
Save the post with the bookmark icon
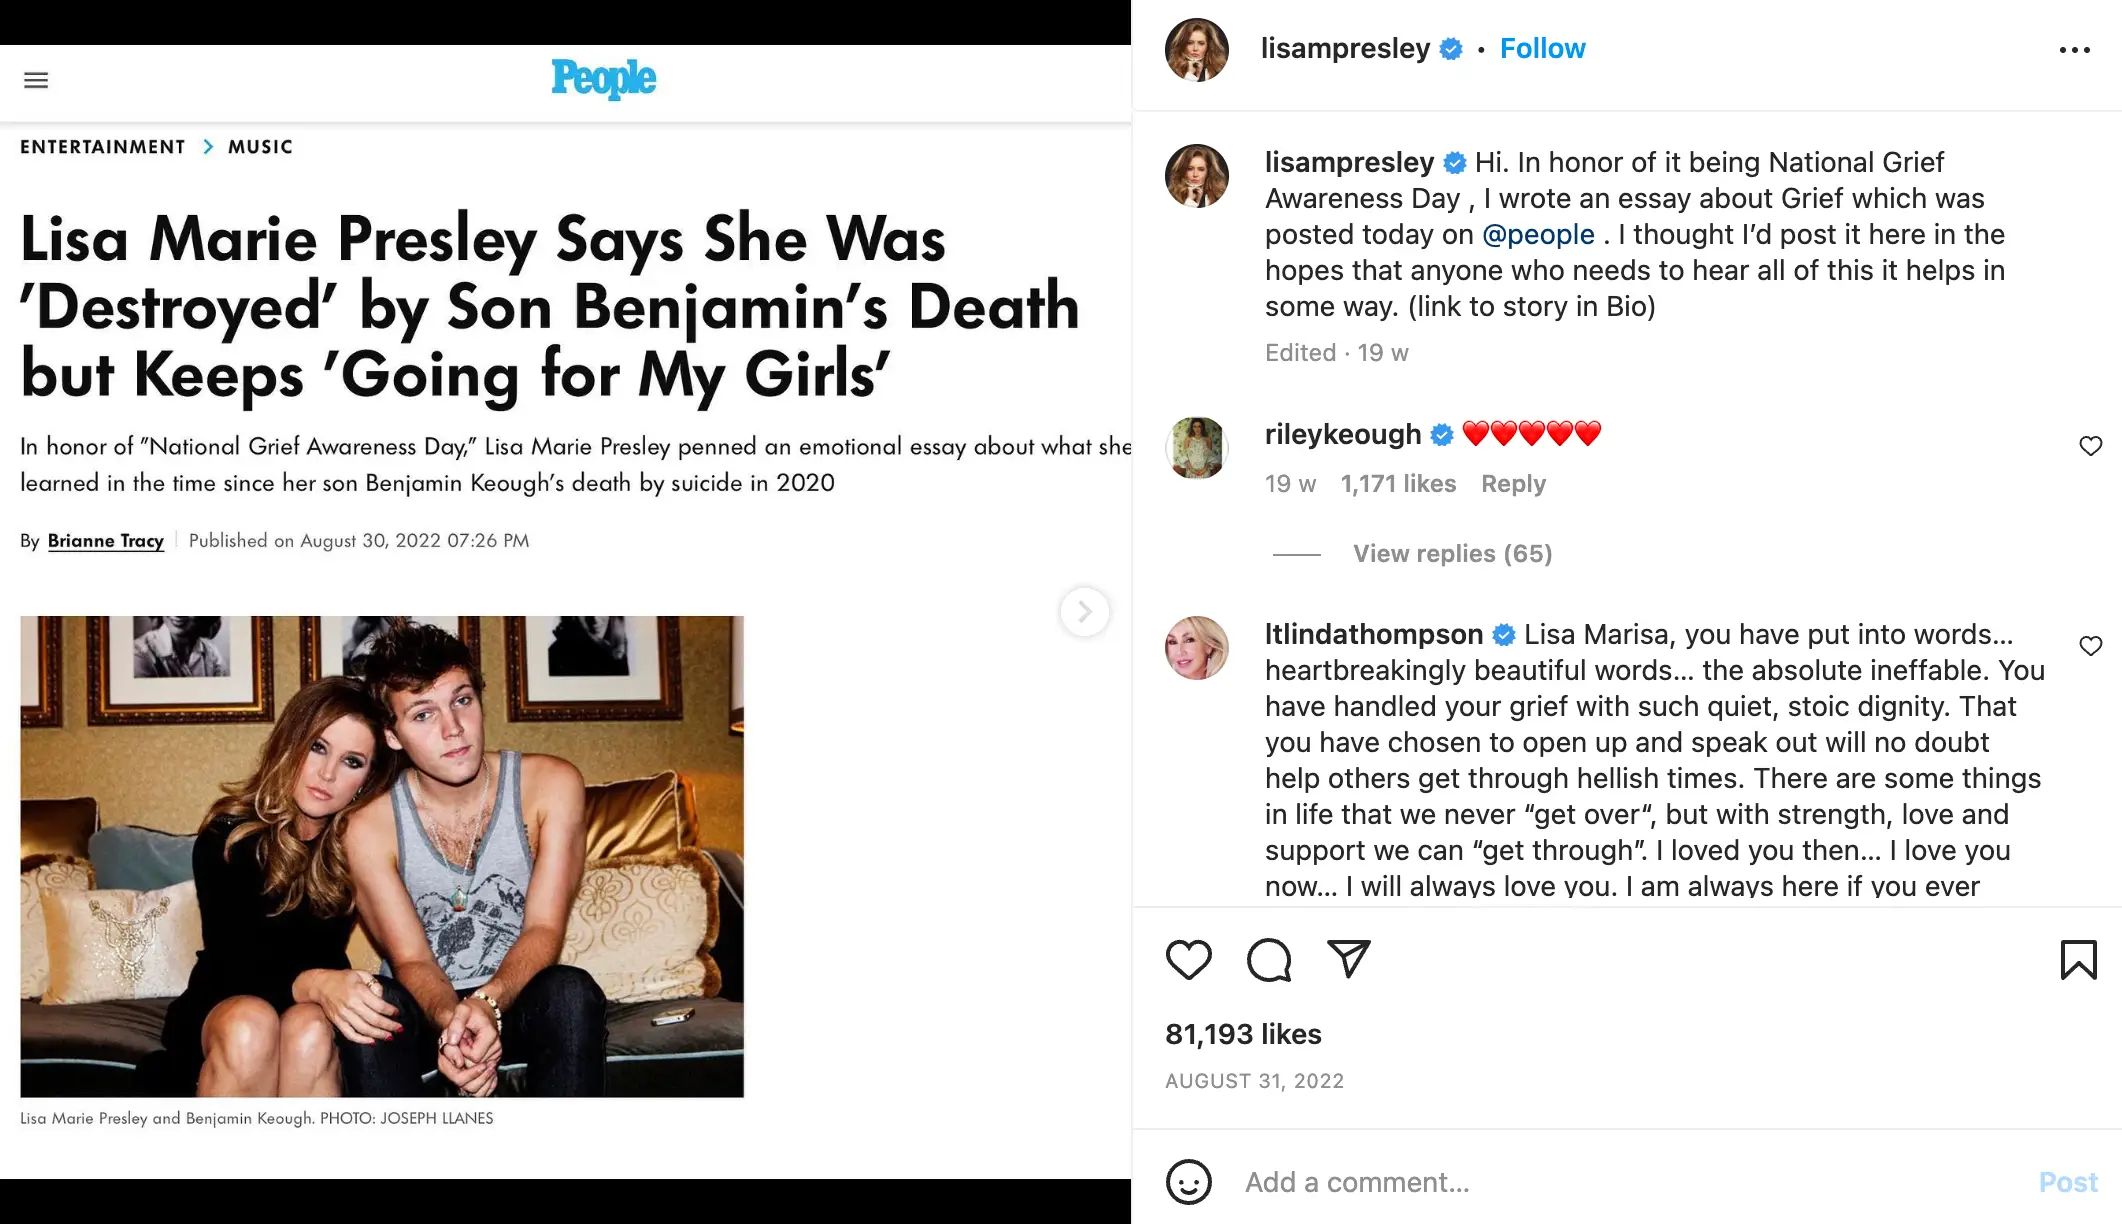[x=2078, y=958]
